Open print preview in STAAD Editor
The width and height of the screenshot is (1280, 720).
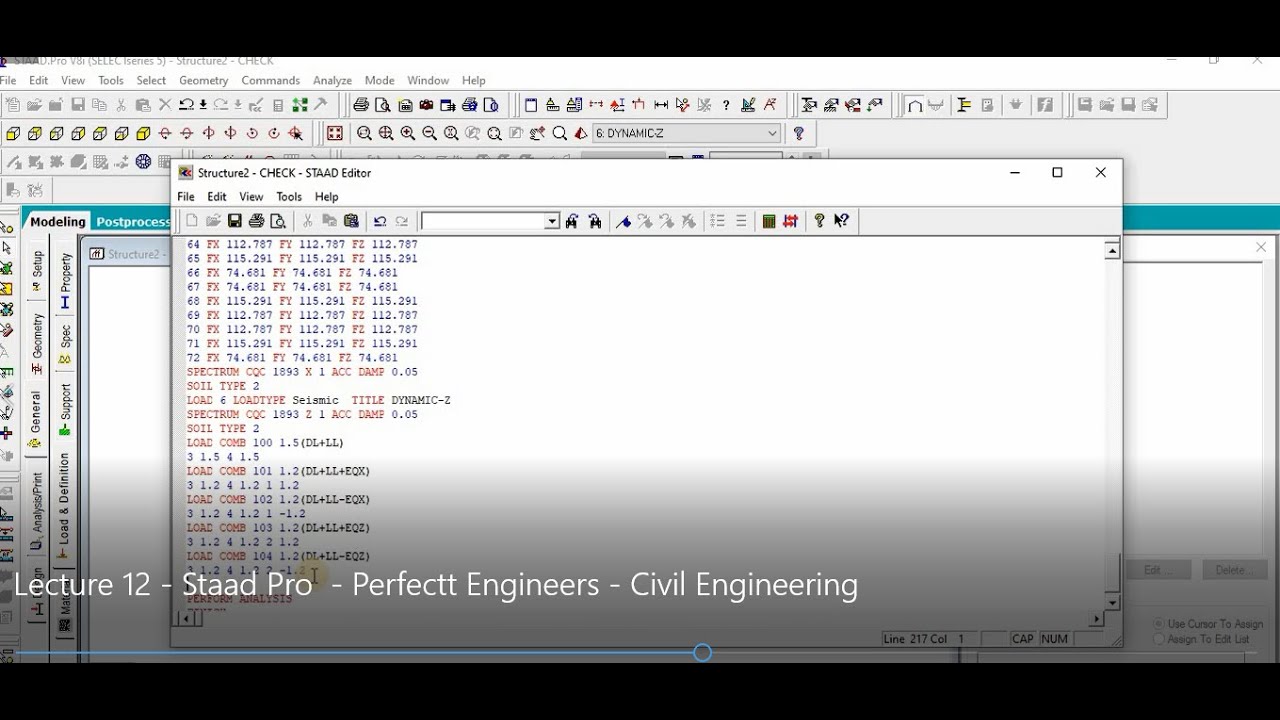[278, 221]
